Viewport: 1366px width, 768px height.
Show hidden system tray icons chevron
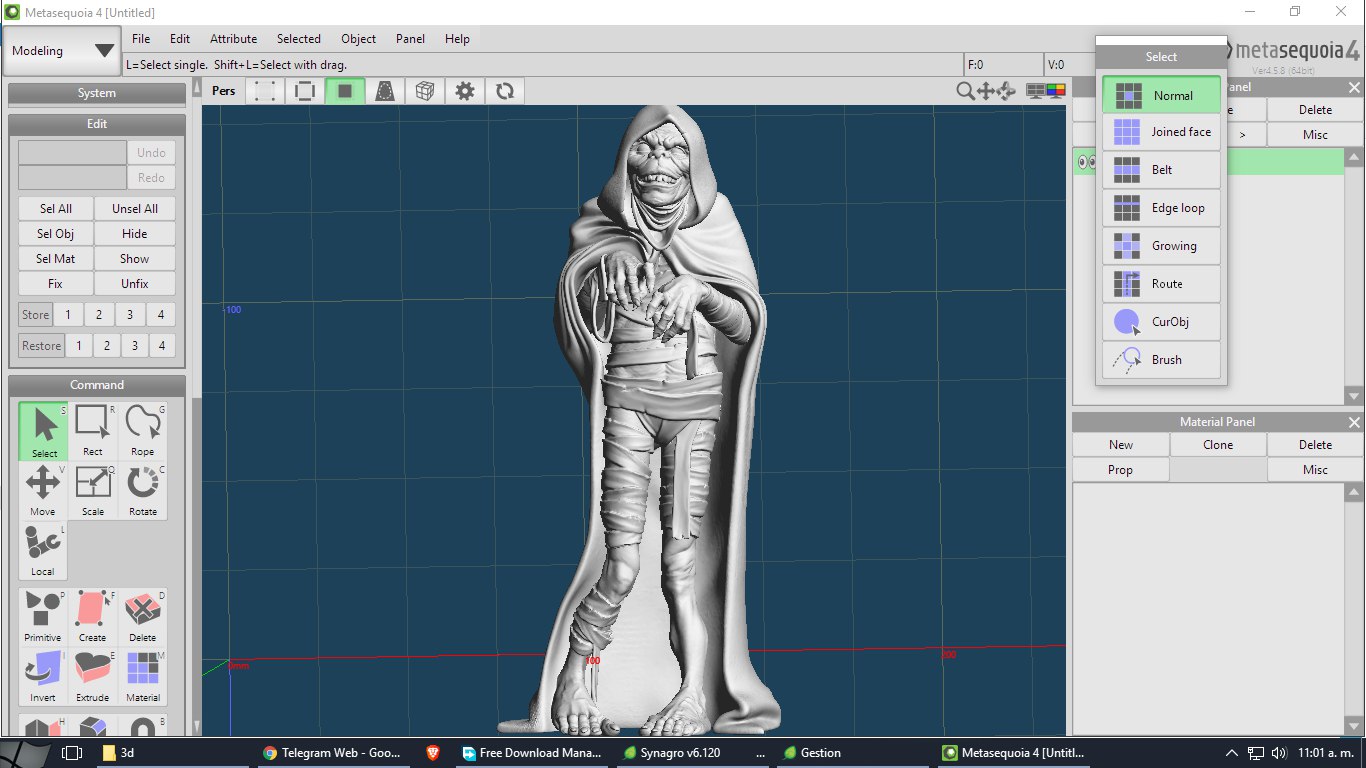point(1231,753)
